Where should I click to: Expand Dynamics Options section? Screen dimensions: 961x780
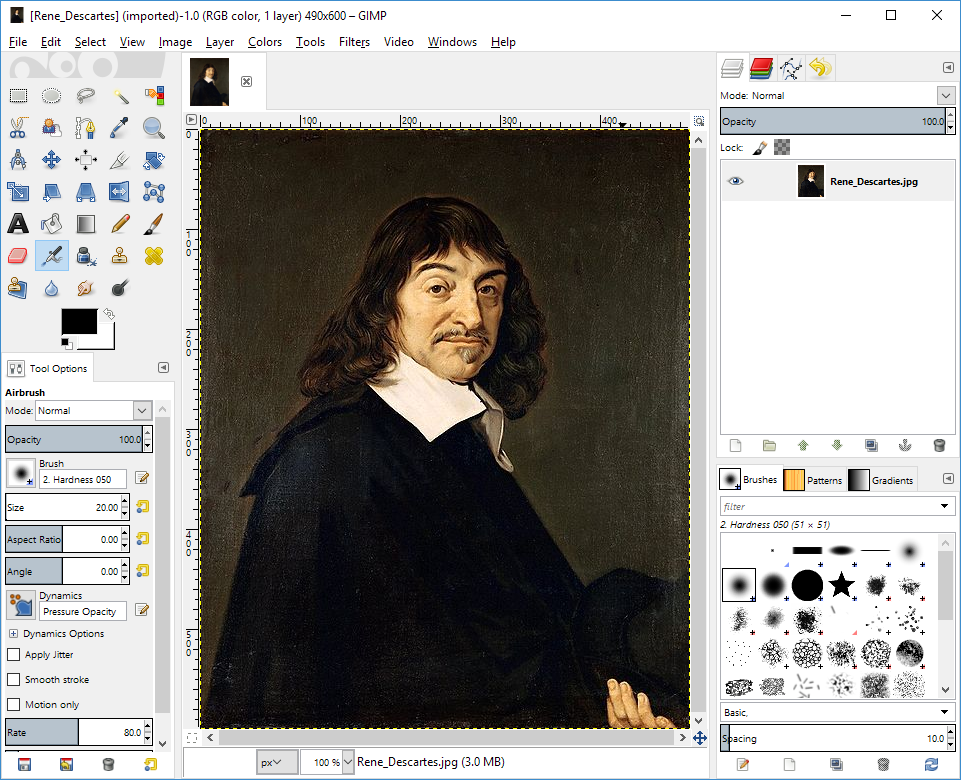[x=13, y=634]
